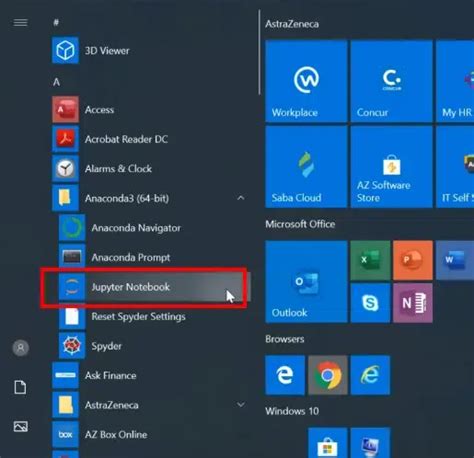Launch the Microsoft Store tile
This screenshot has height=458, width=474.
328,443
